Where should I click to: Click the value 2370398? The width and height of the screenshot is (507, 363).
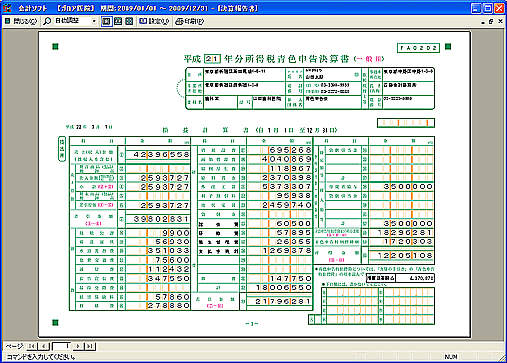(x=287, y=178)
